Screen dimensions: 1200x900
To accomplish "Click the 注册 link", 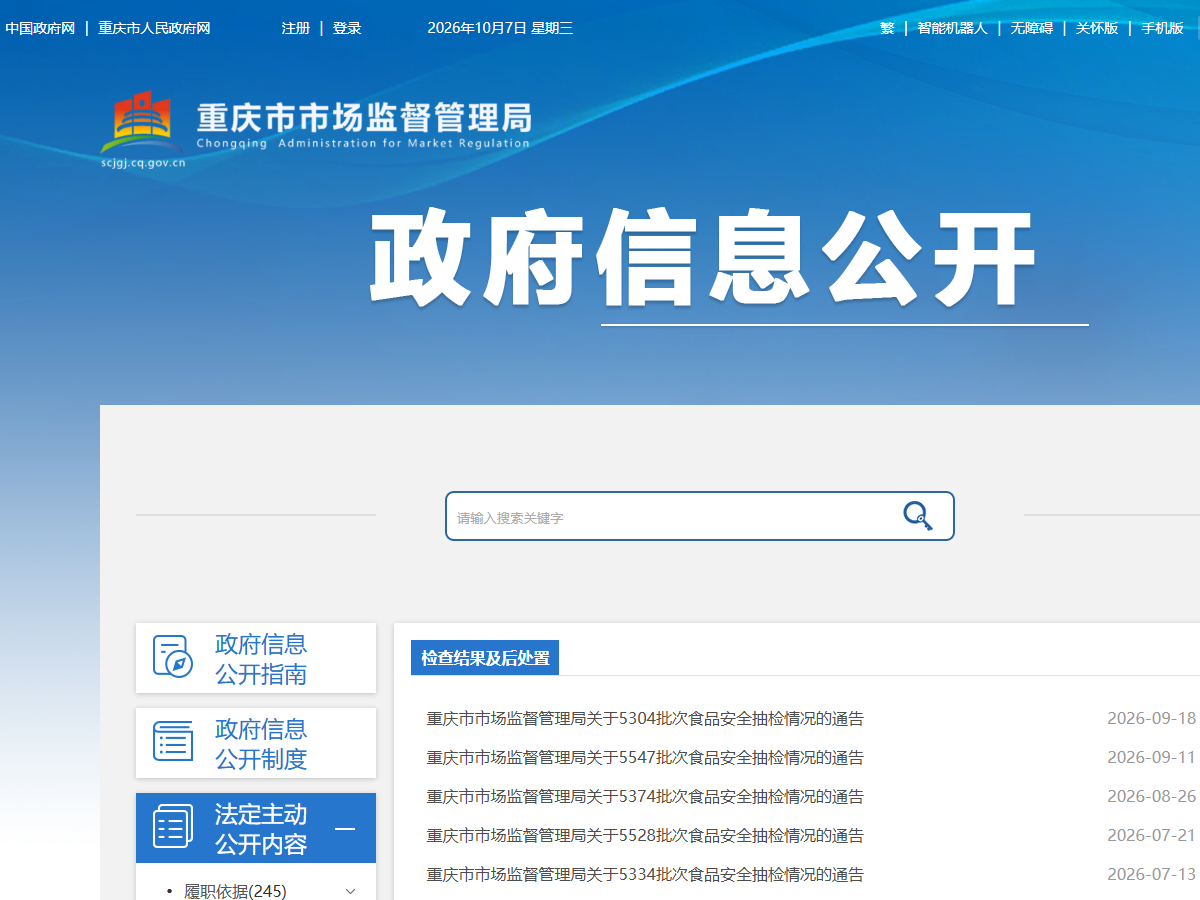I will [296, 28].
